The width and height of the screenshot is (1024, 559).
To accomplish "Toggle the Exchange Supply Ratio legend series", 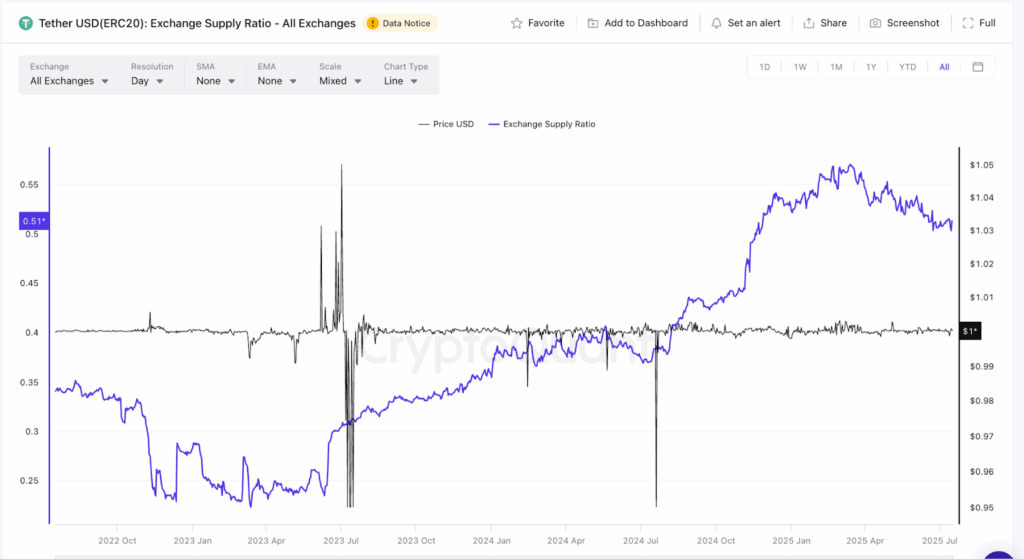I will pyautogui.click(x=542, y=124).
